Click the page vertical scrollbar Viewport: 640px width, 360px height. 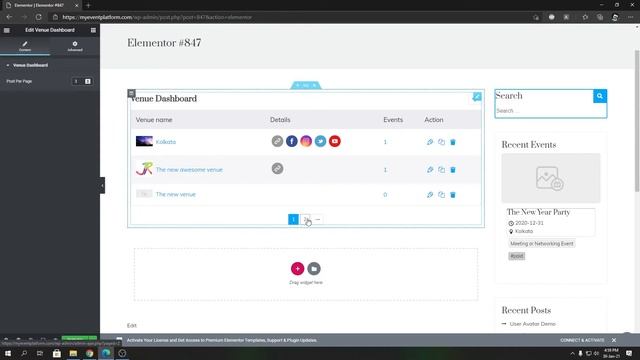coord(637,120)
